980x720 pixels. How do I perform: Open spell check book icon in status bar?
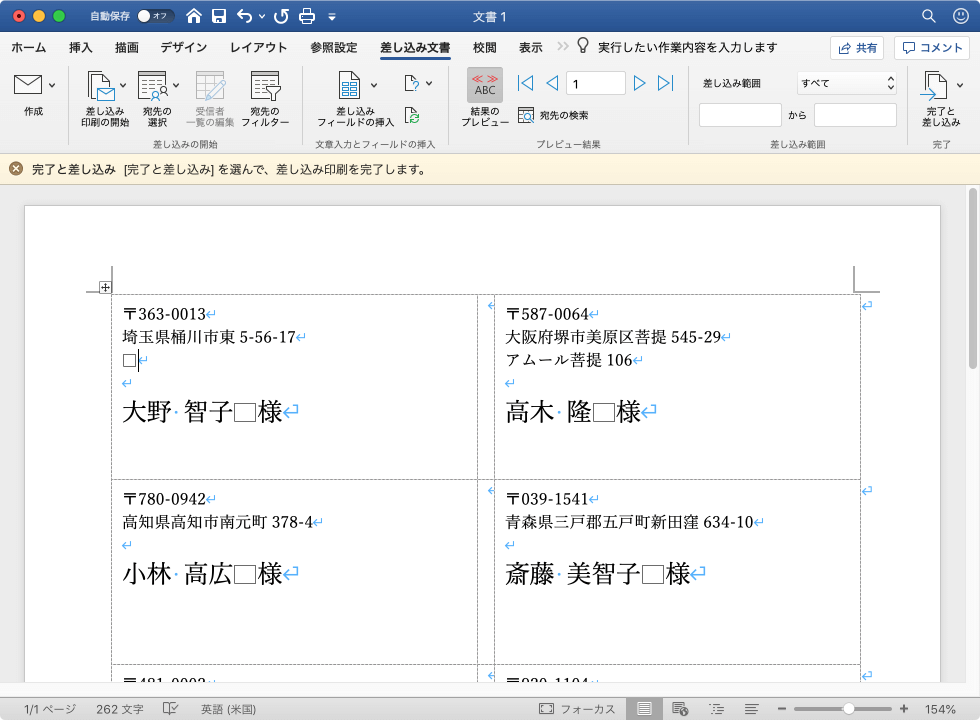[170, 709]
